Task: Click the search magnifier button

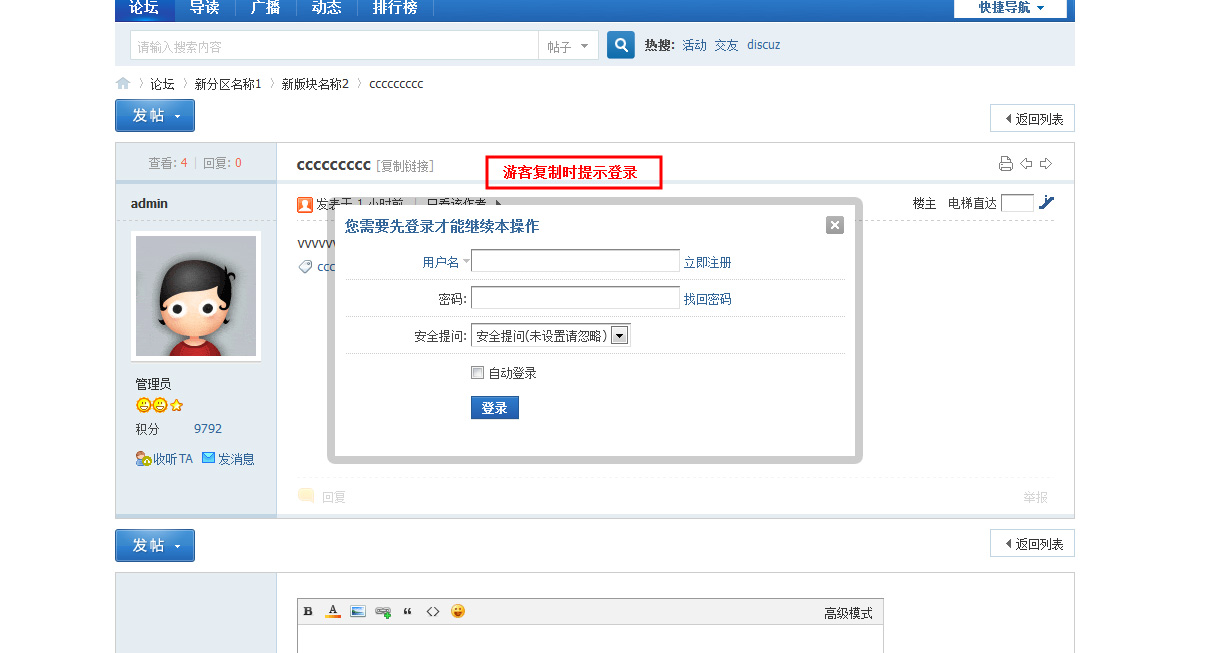Action: coord(621,45)
